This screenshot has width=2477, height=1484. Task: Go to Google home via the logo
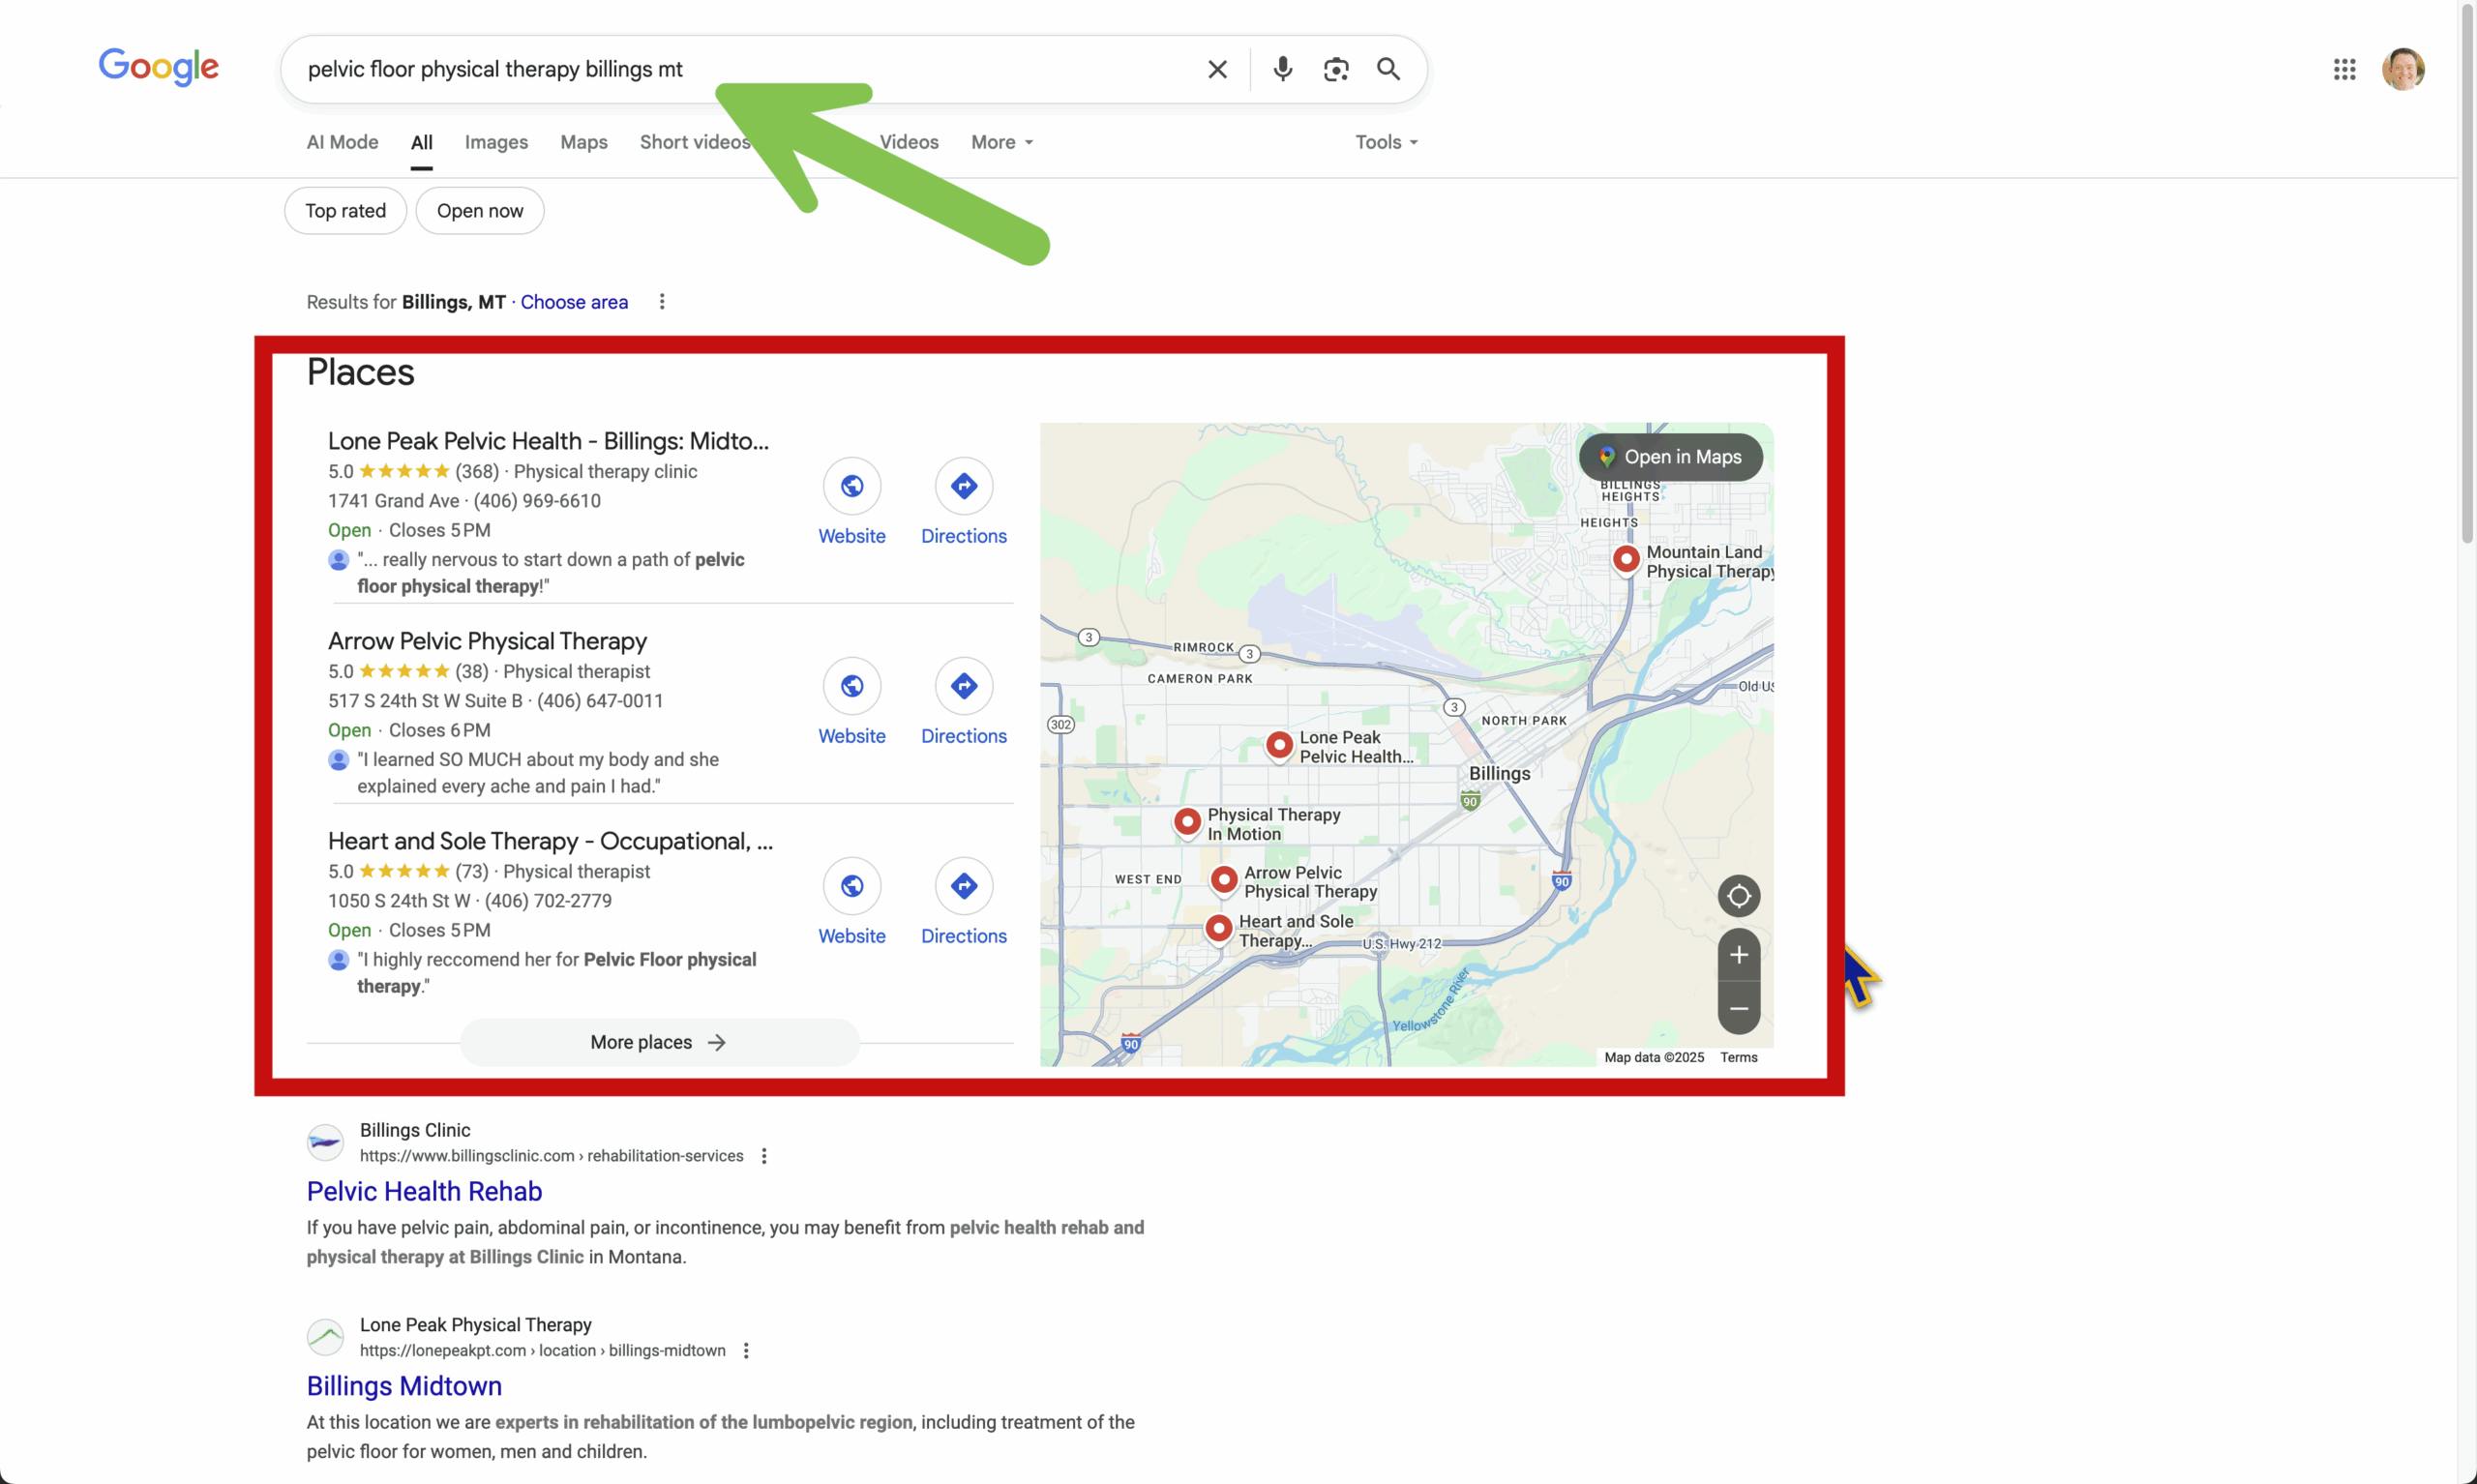point(158,67)
